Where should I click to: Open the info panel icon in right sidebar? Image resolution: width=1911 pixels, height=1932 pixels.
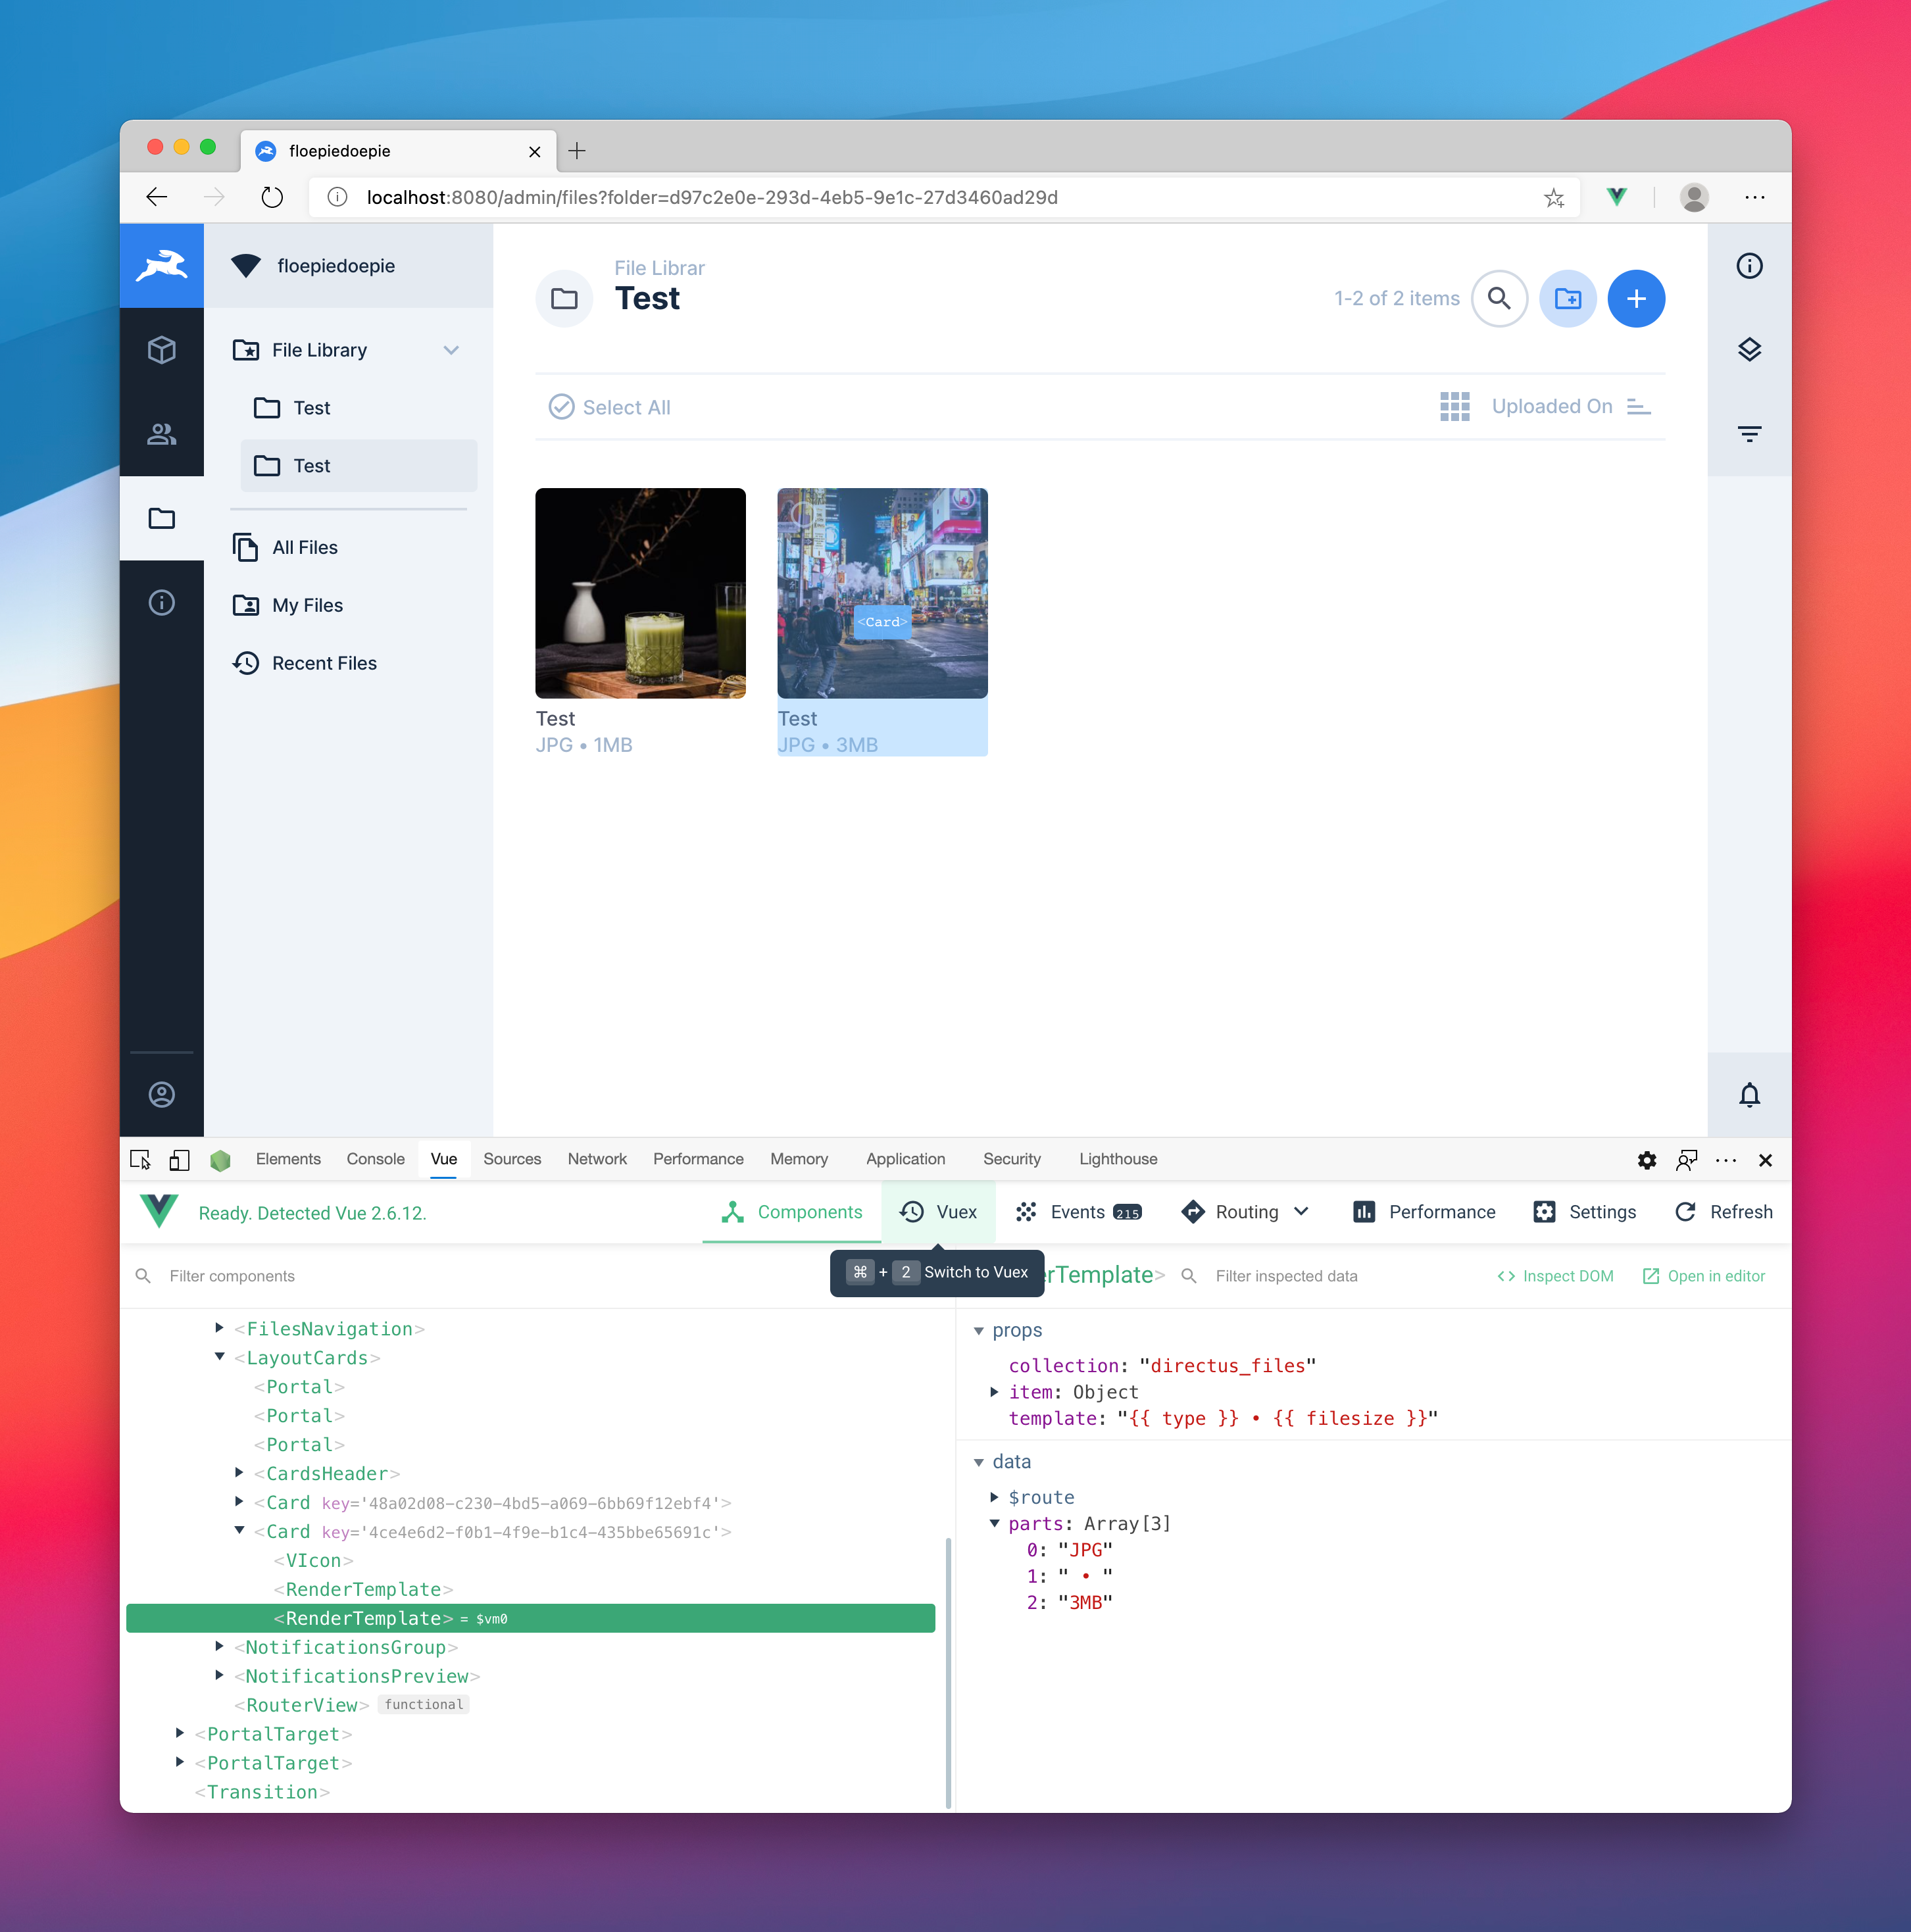[x=1749, y=266]
